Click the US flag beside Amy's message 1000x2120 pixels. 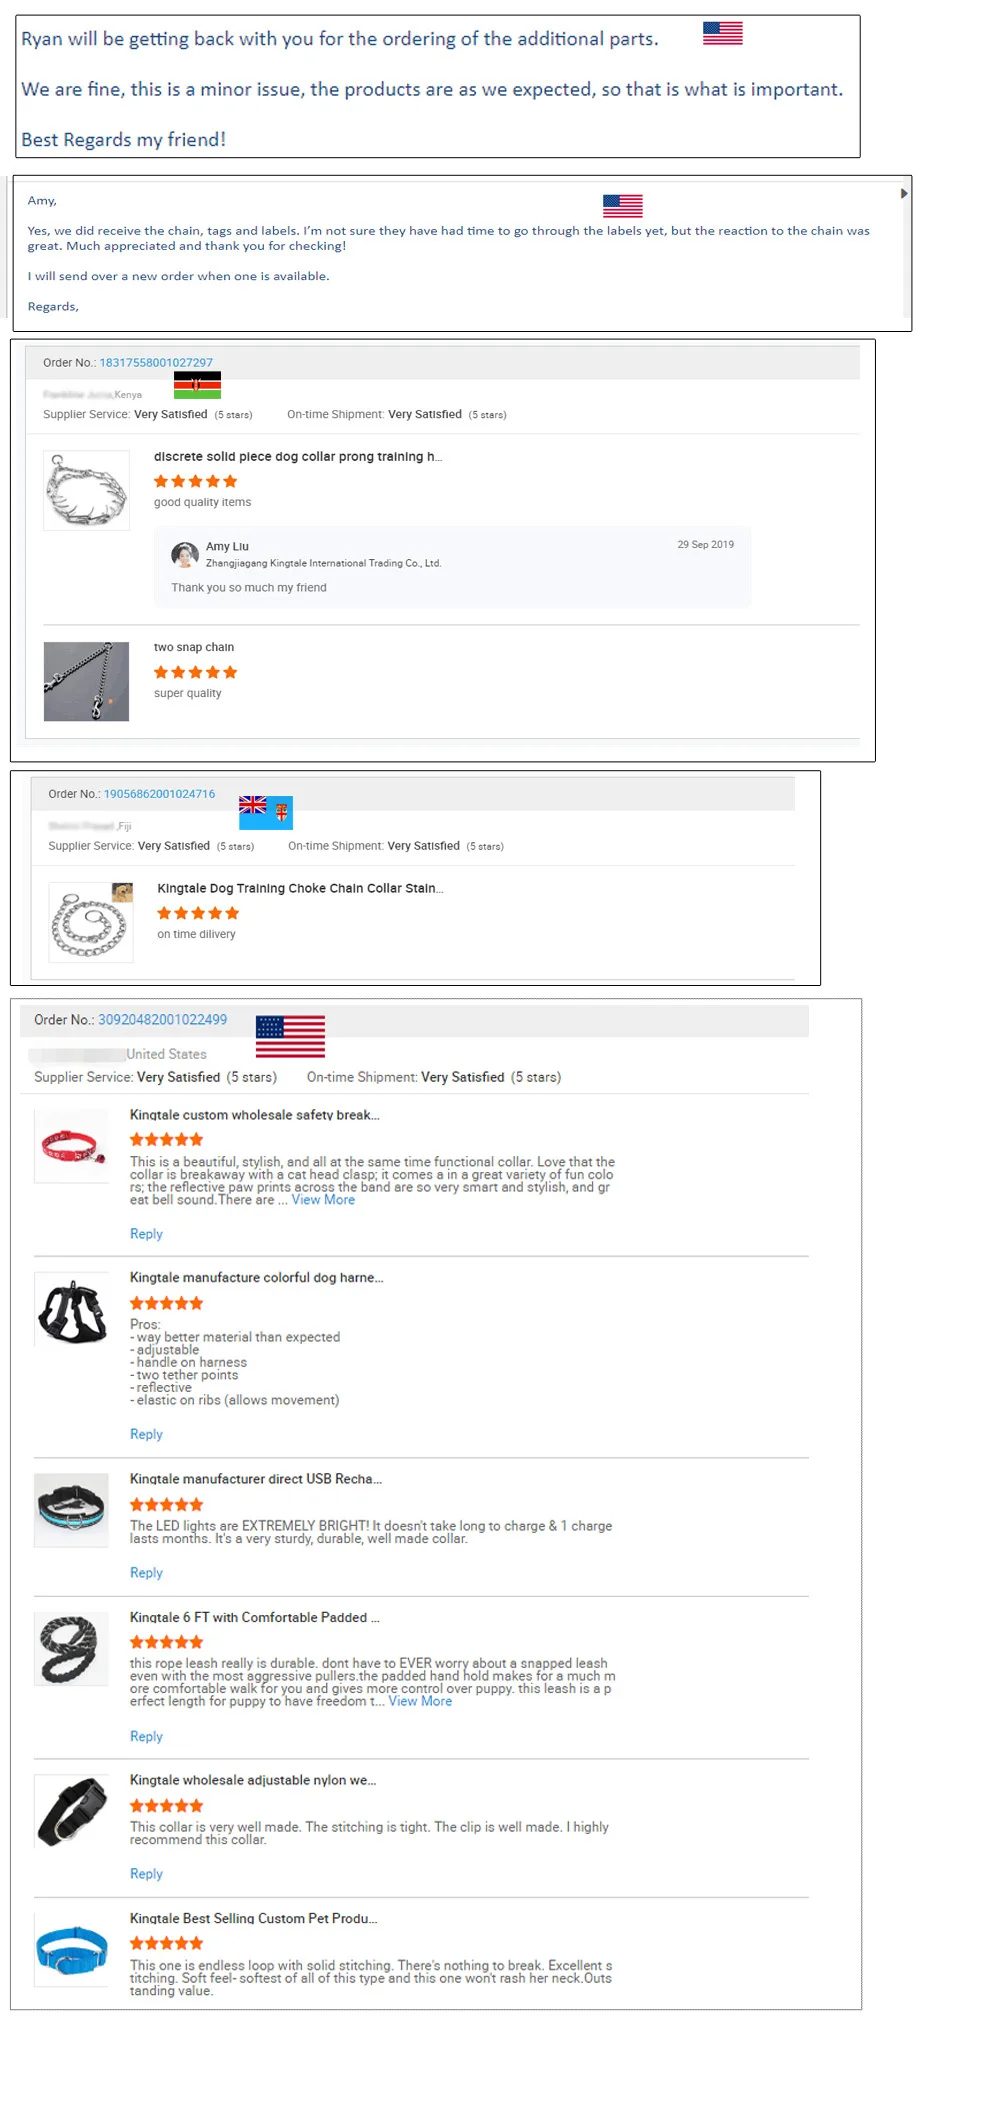pos(622,206)
